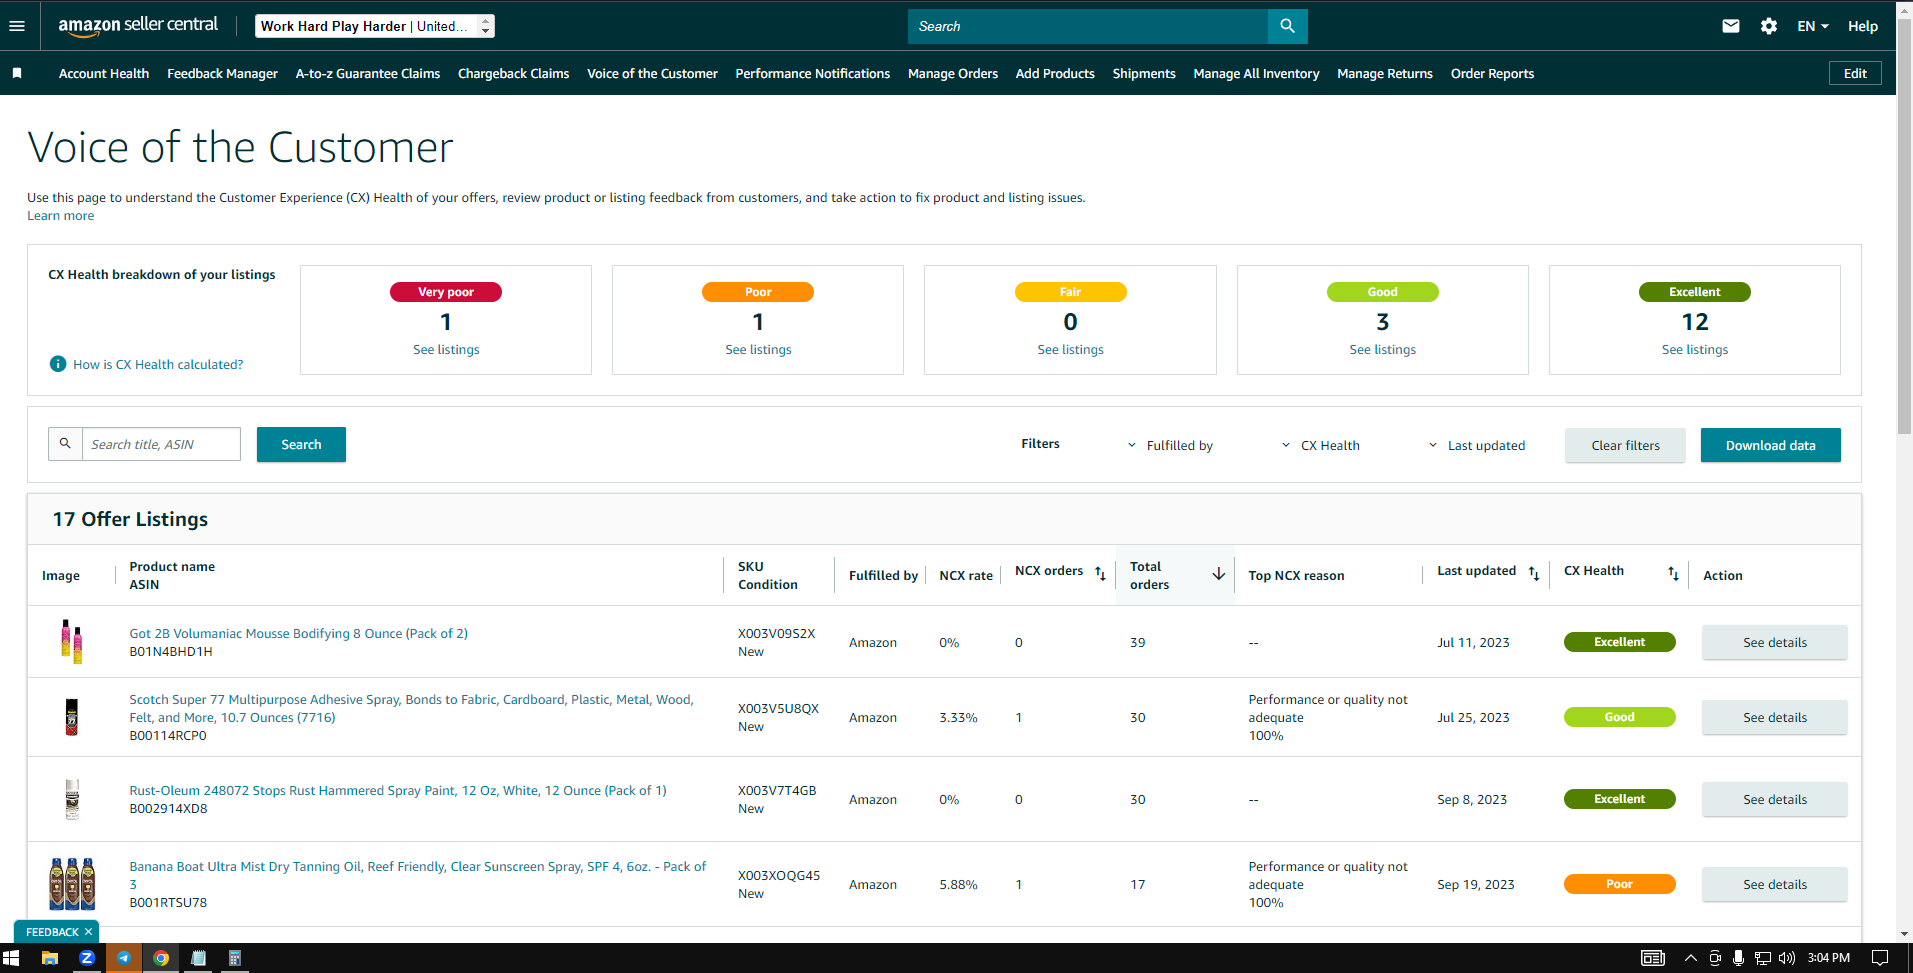Go to Manage Orders in navigation
This screenshot has width=1913, height=973.
point(952,73)
